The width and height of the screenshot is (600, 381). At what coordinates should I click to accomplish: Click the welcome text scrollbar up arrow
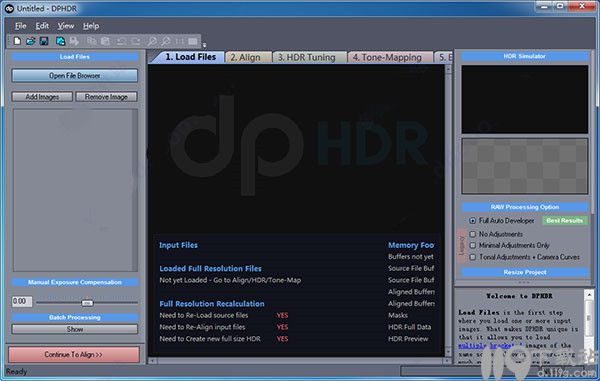589,295
